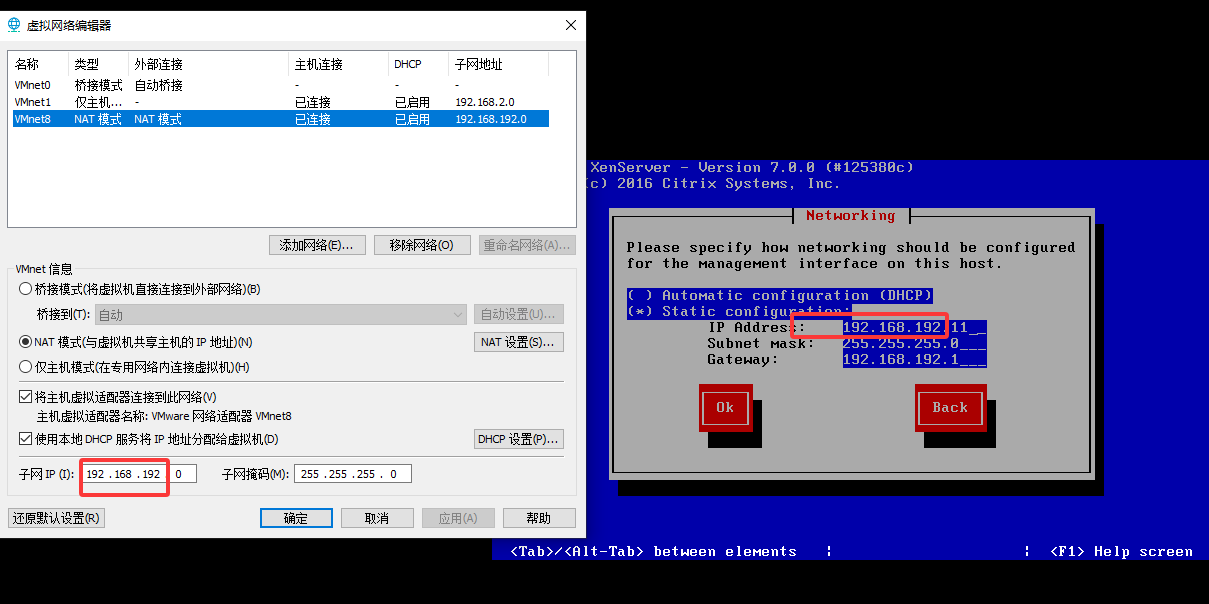Open help with the 帮助 button
The width and height of the screenshot is (1209, 604).
[539, 518]
